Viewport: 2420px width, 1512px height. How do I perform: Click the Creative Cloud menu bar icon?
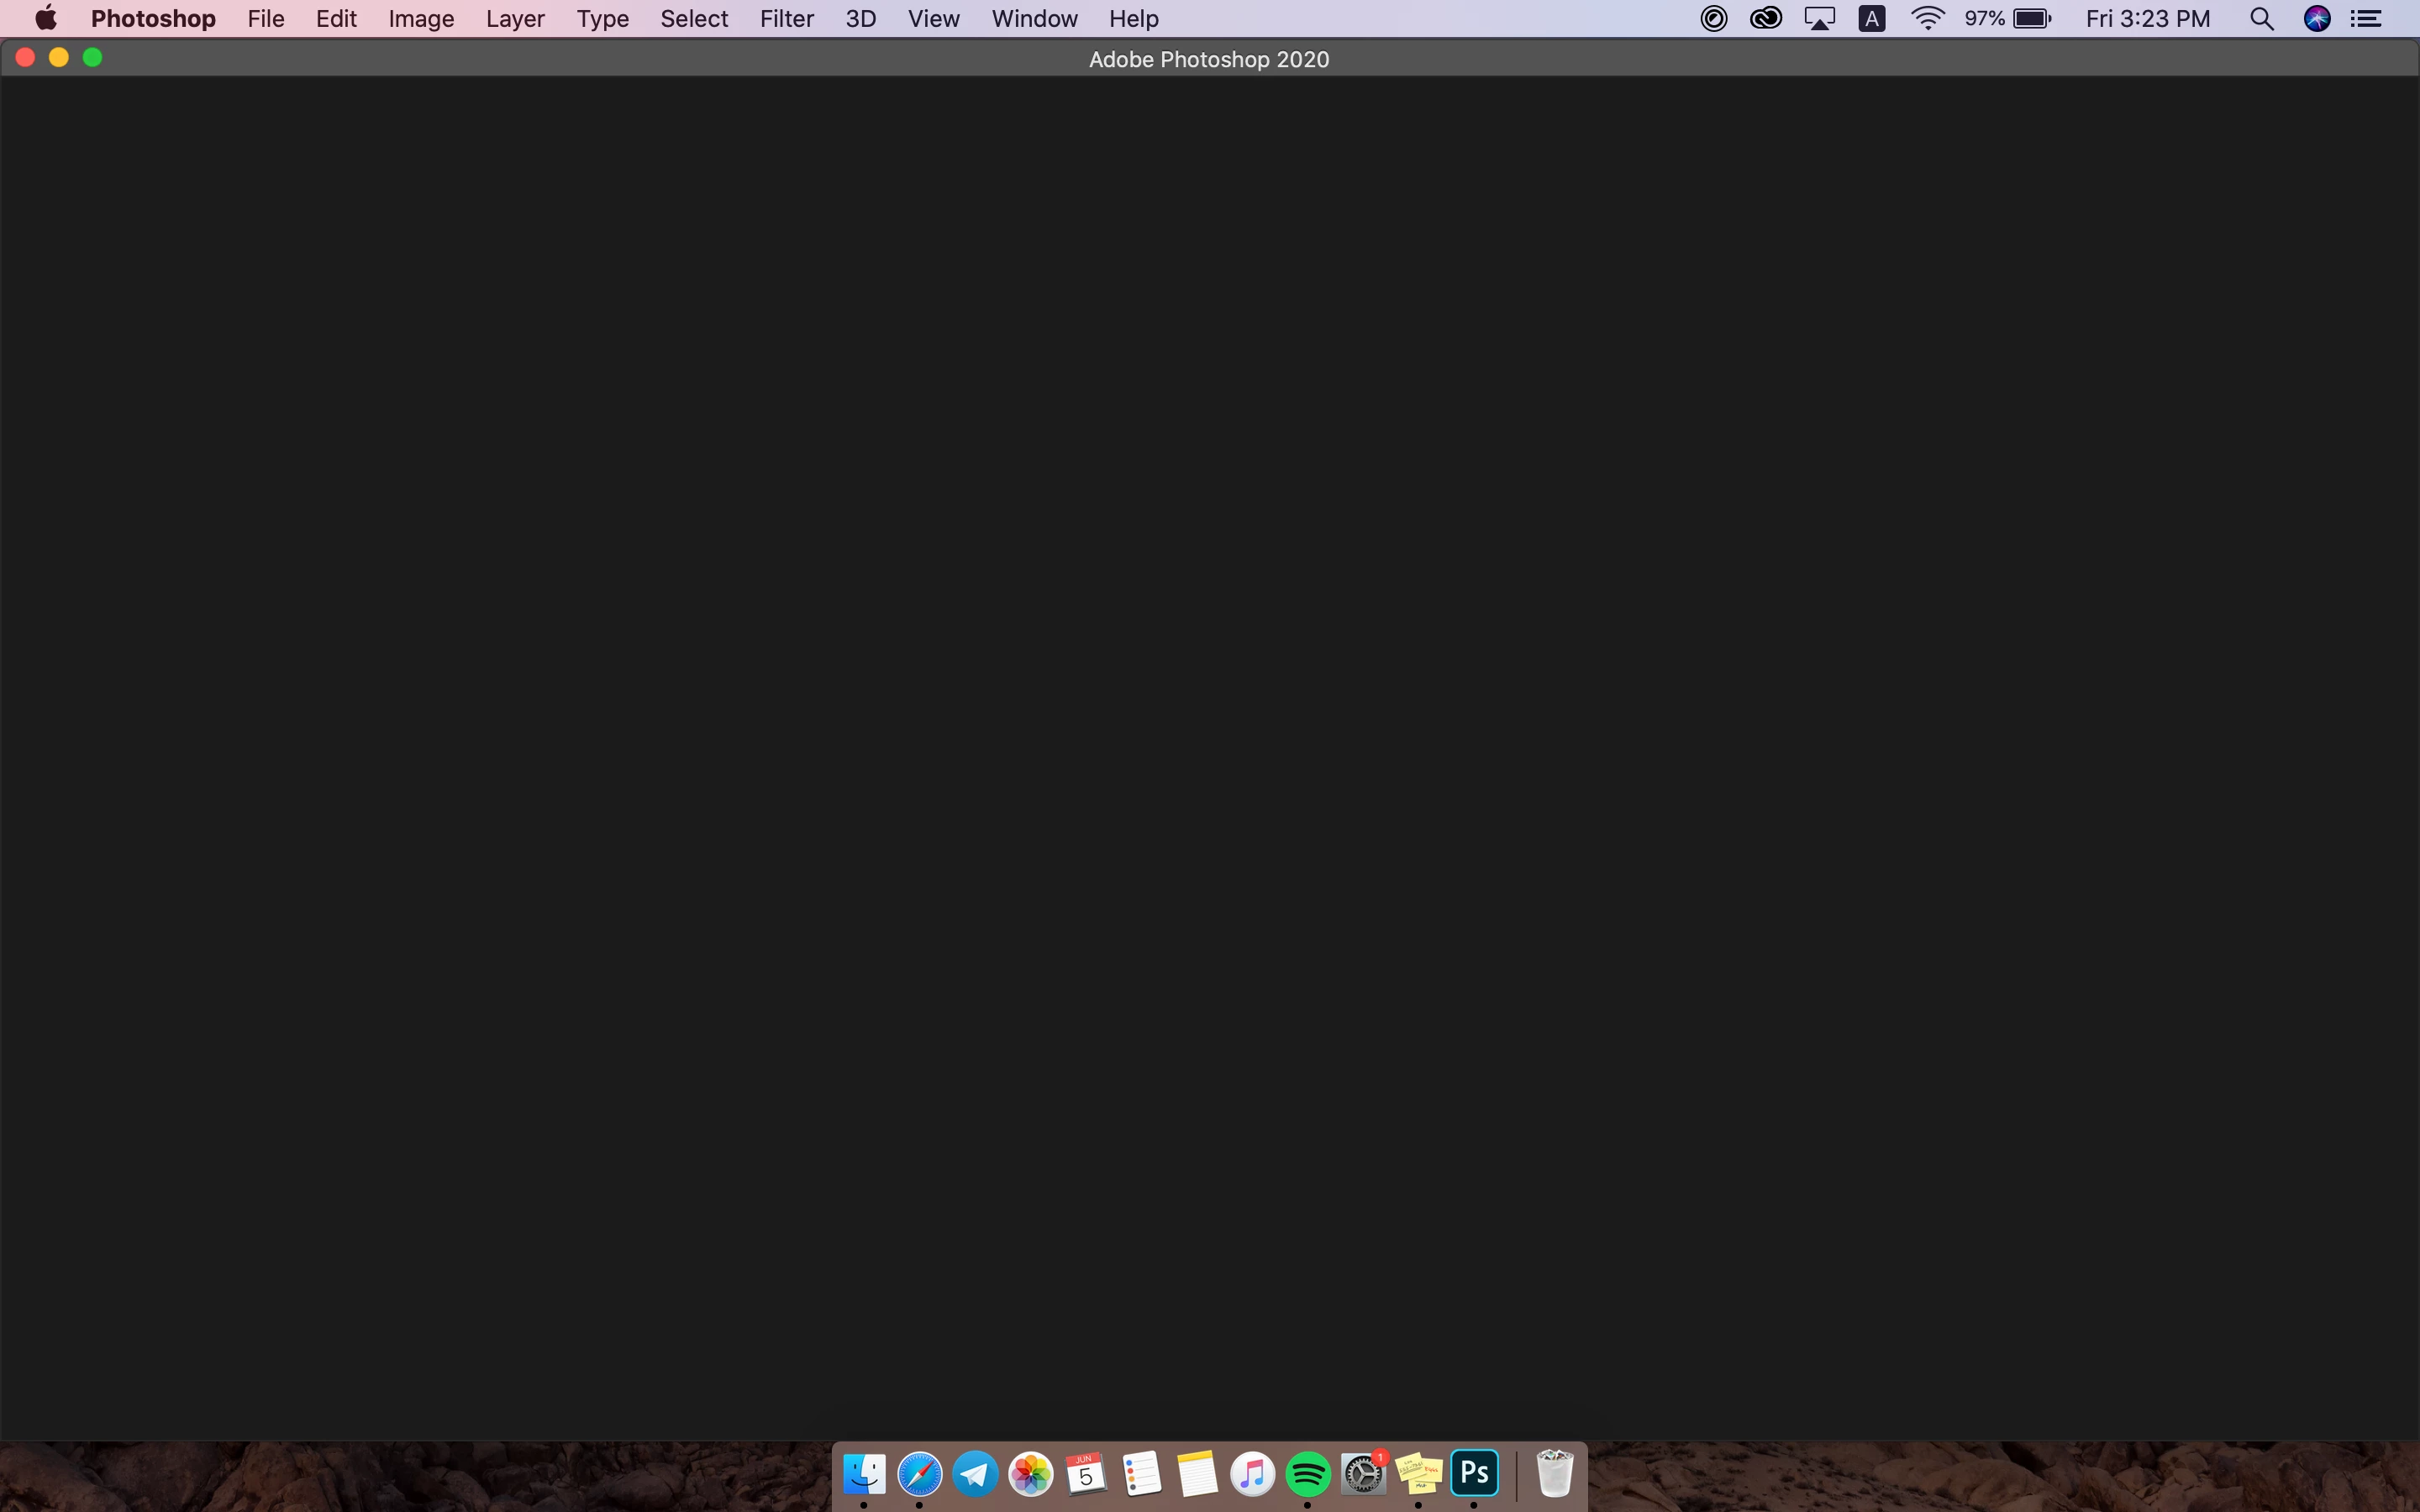point(1765,19)
